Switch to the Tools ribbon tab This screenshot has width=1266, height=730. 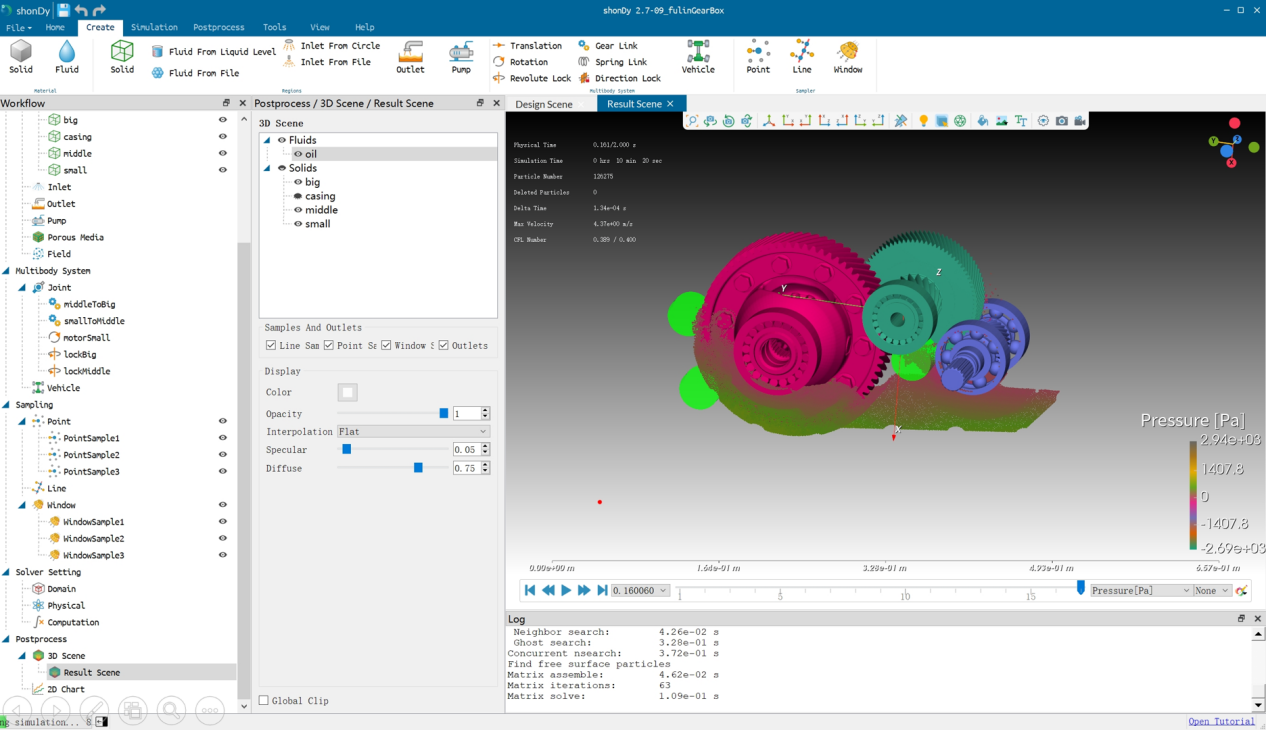[274, 28]
